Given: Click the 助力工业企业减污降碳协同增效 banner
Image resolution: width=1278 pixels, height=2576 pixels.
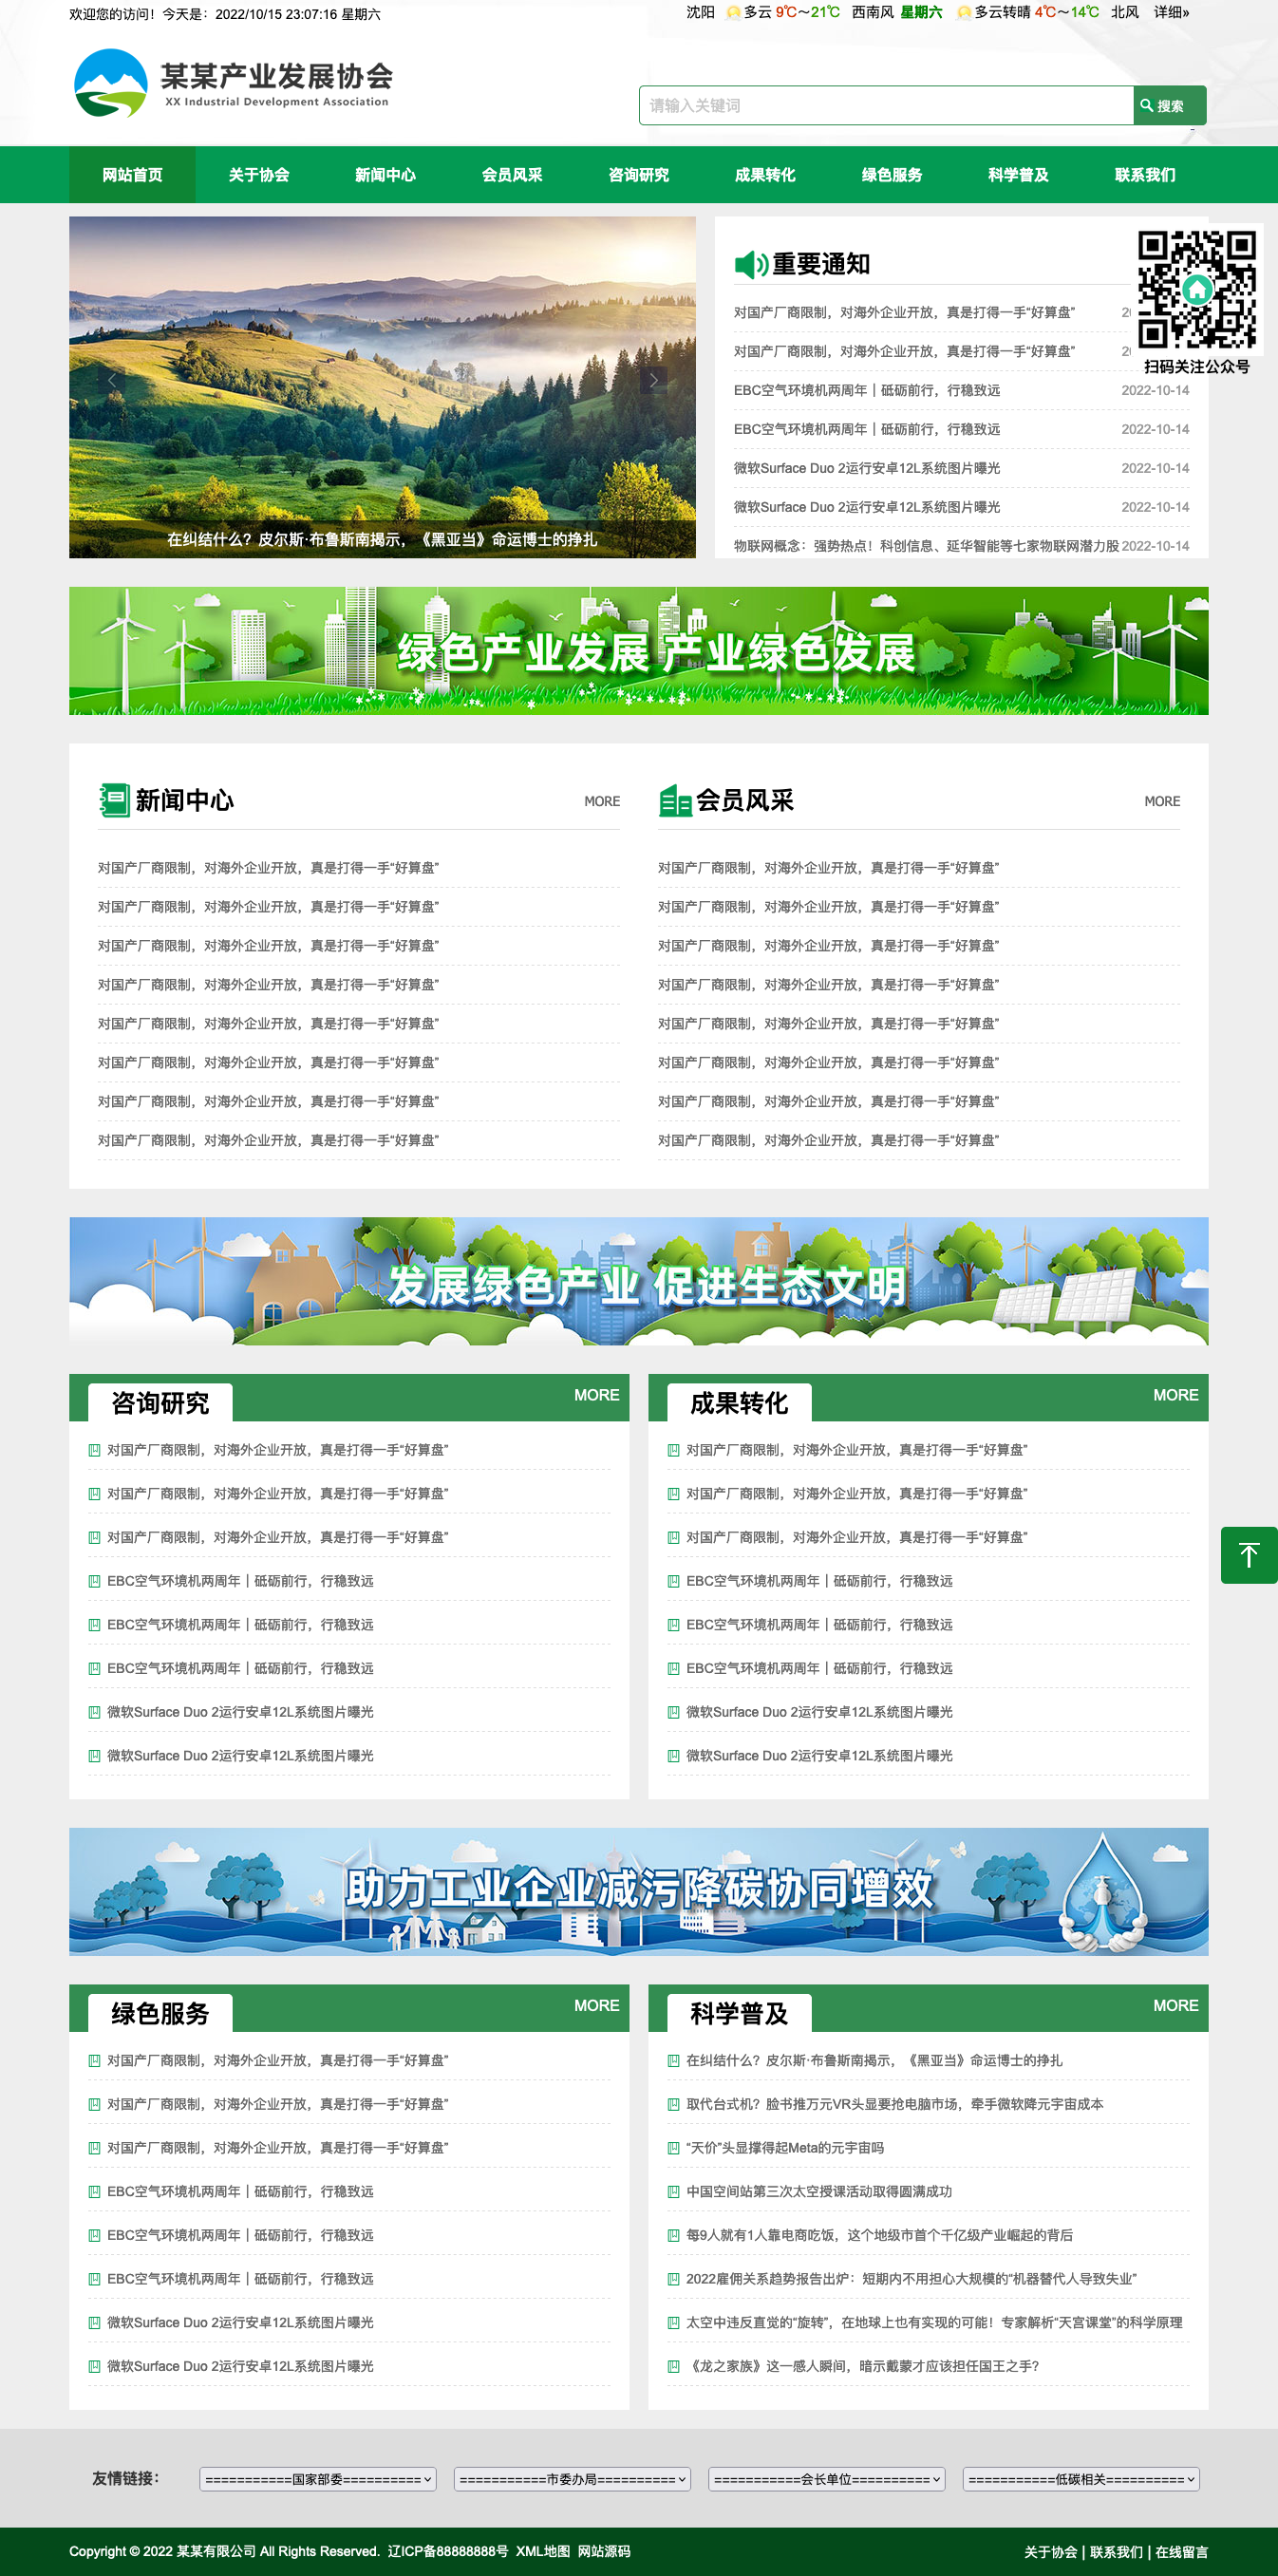Looking at the screenshot, I should coord(638,1892).
